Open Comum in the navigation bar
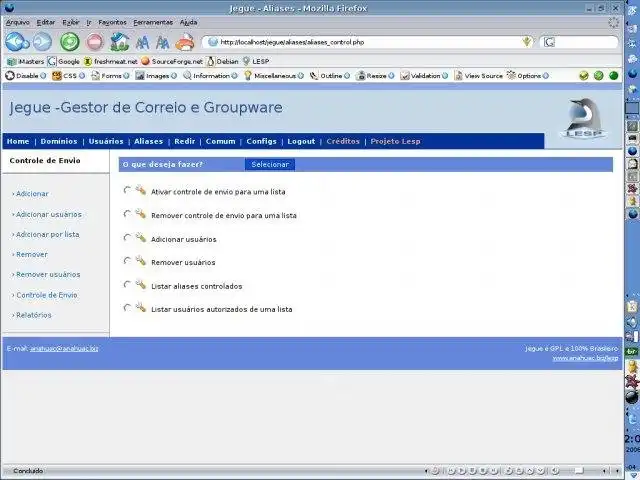Viewport: 640px width, 480px height. click(220, 141)
